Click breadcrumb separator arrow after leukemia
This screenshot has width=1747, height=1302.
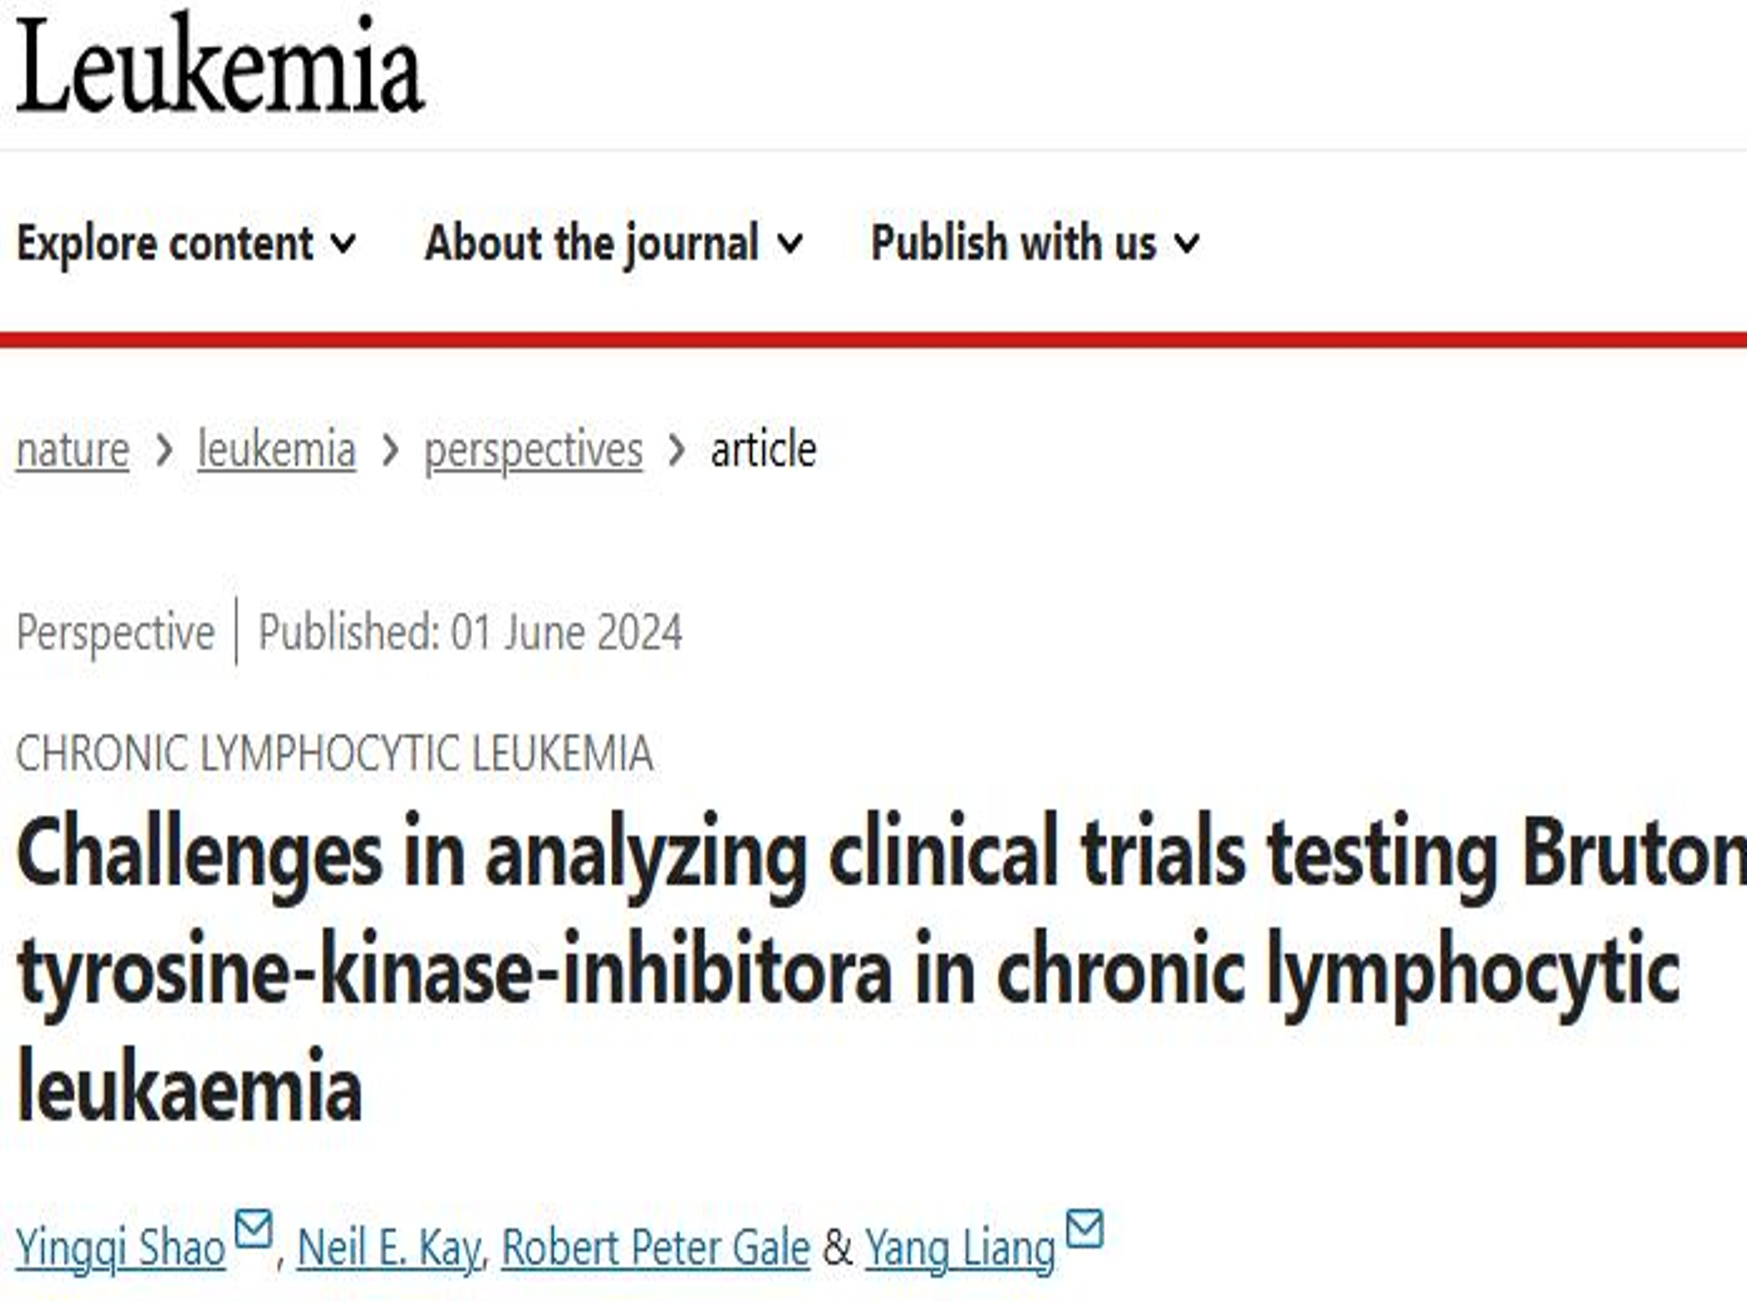(x=390, y=450)
